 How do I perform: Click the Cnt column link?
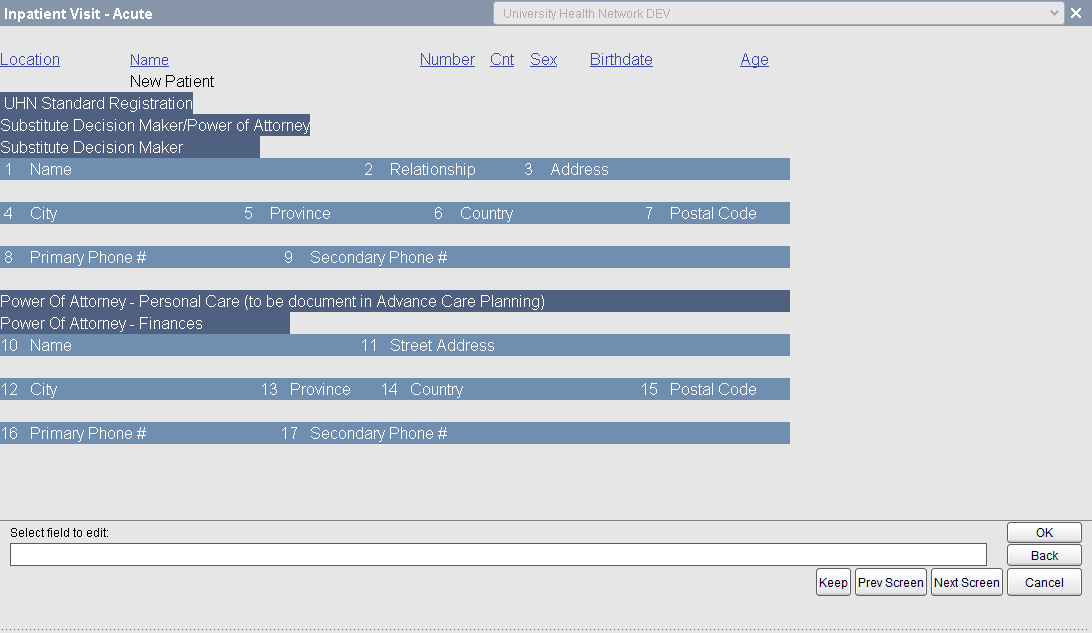point(502,59)
